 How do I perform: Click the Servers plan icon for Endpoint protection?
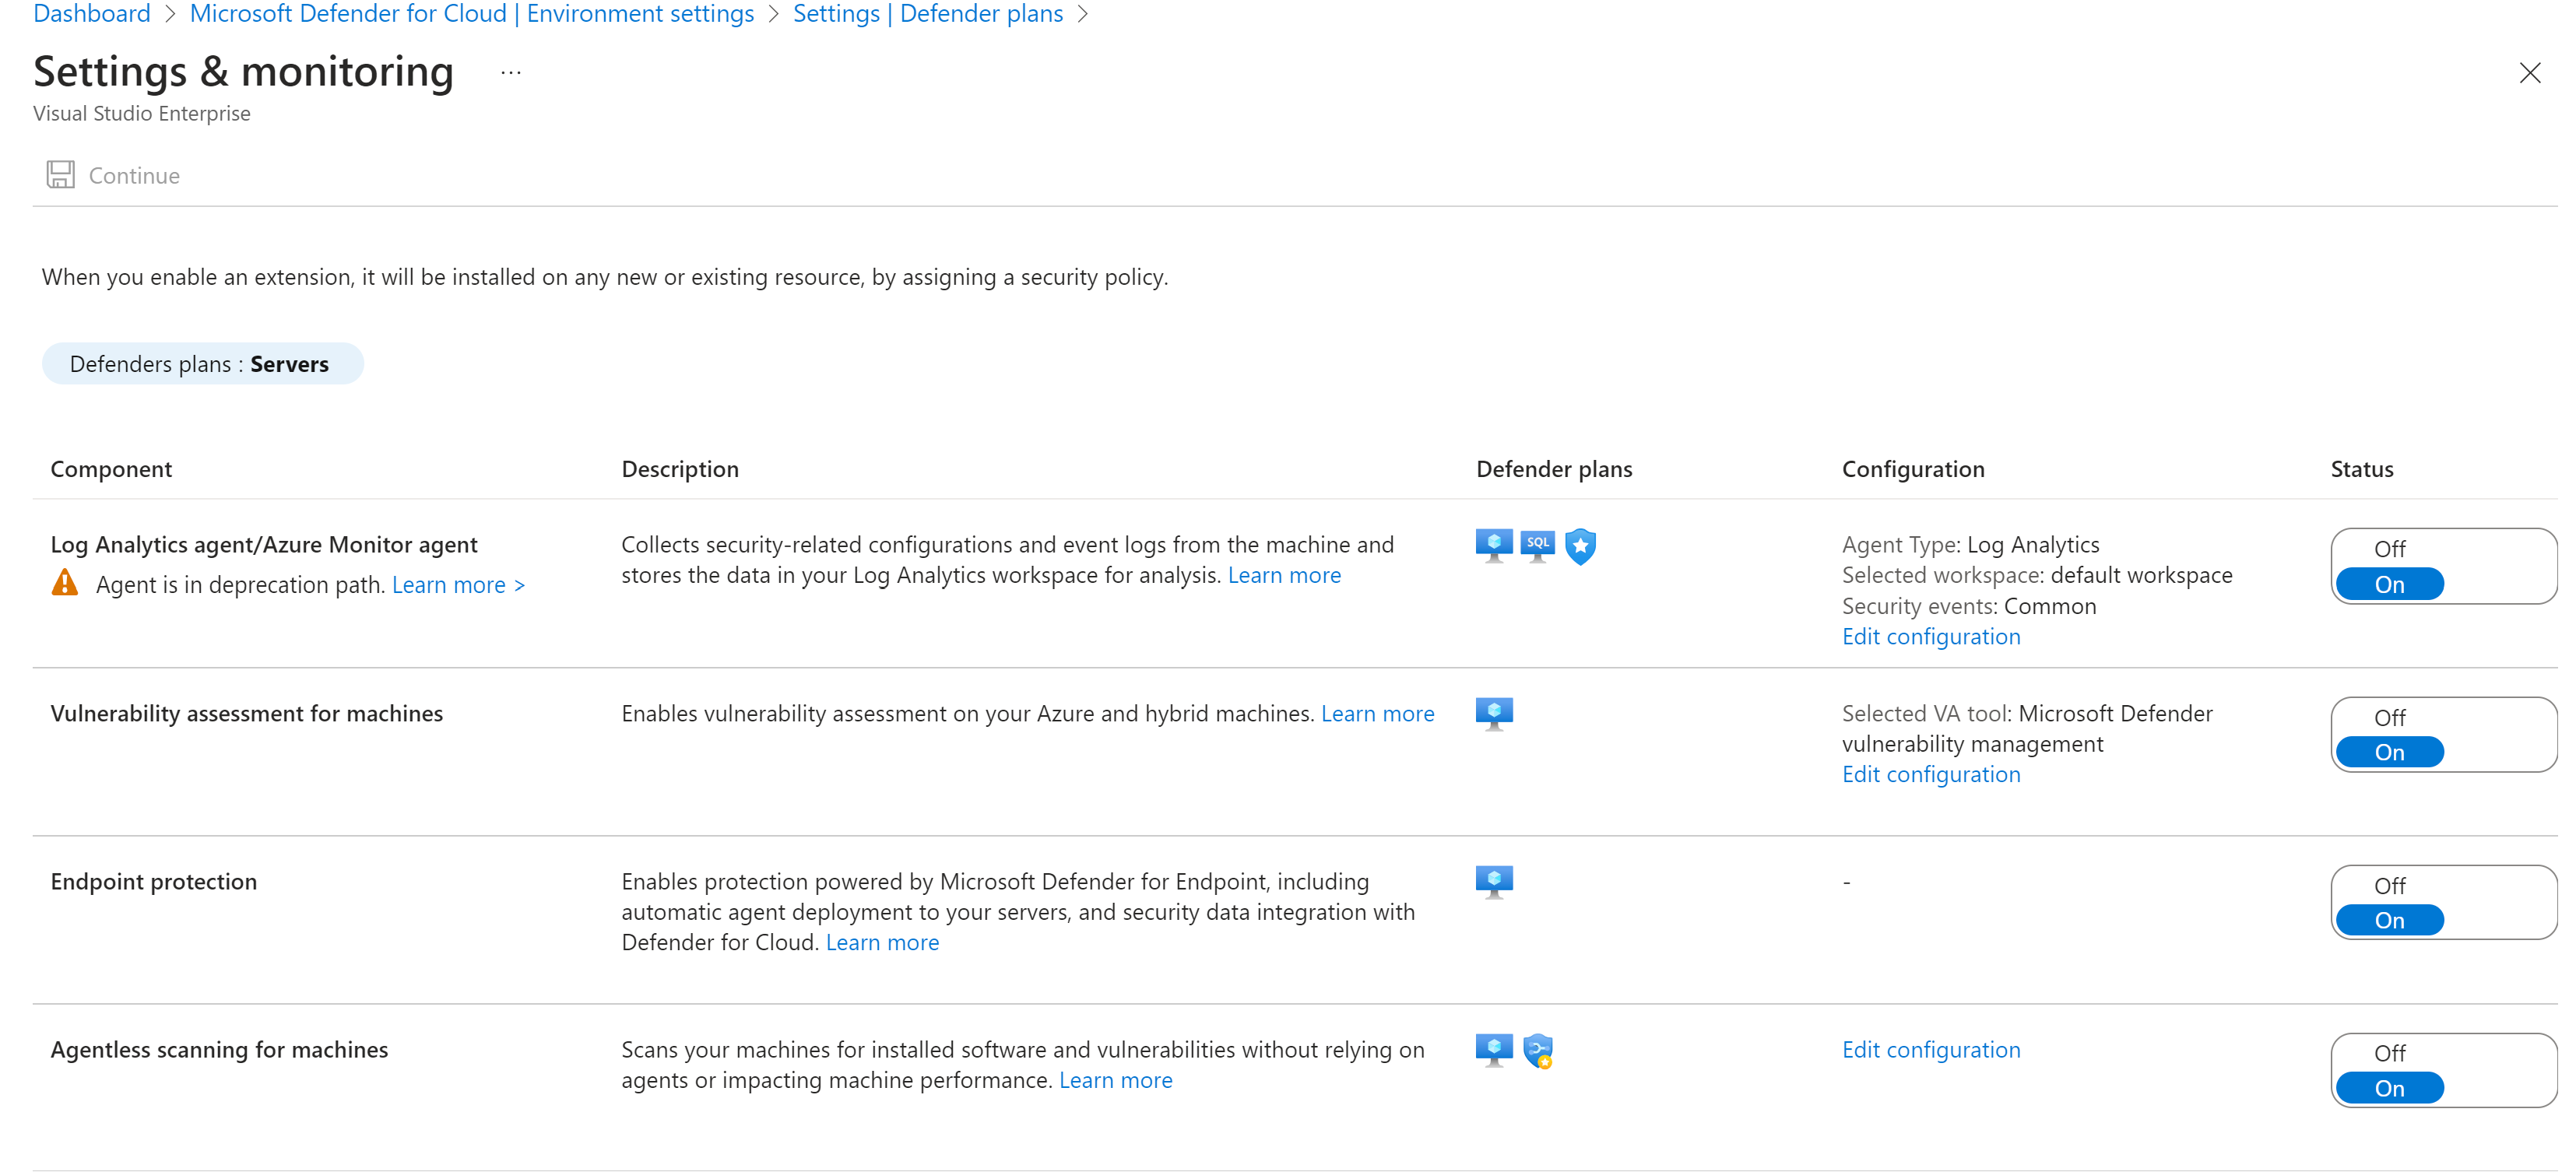pyautogui.click(x=1493, y=882)
